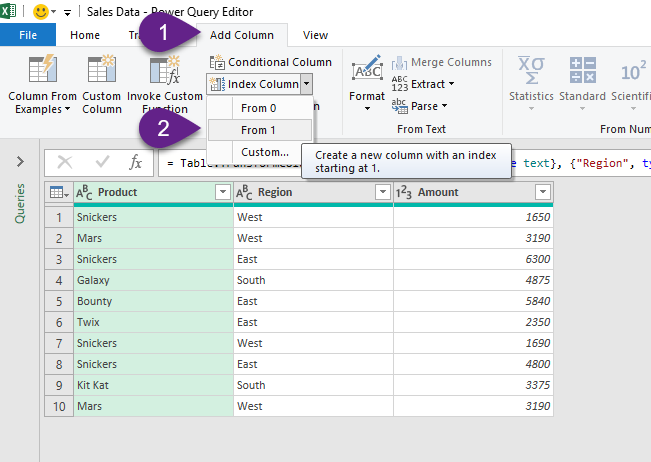This screenshot has width=651, height=462.
Task: Open the File tab
Action: tap(28, 35)
